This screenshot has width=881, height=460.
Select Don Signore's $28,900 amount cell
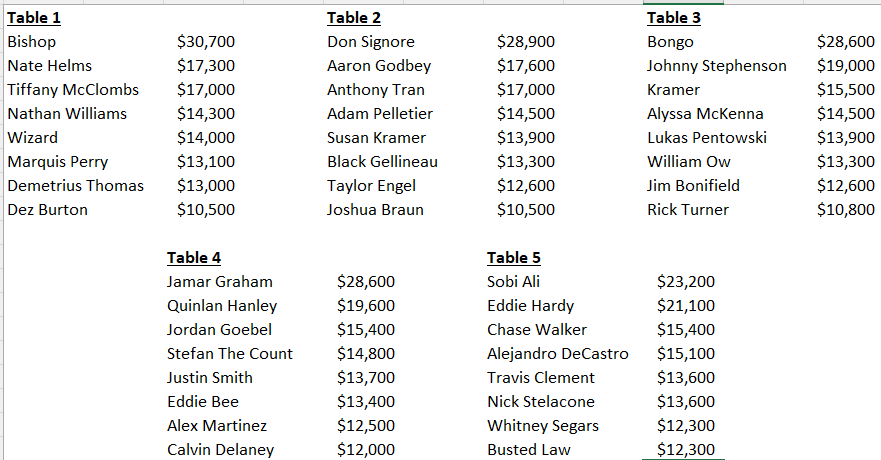pyautogui.click(x=526, y=42)
